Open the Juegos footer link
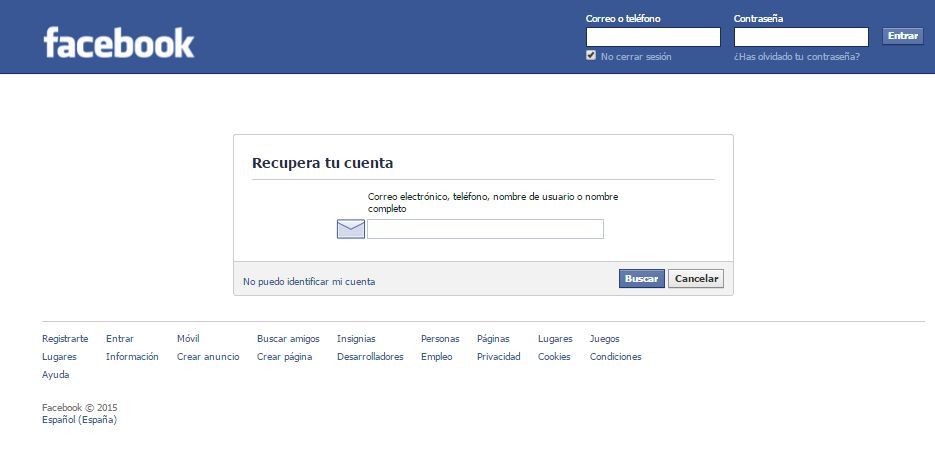Image resolution: width=935 pixels, height=461 pixels. (605, 339)
